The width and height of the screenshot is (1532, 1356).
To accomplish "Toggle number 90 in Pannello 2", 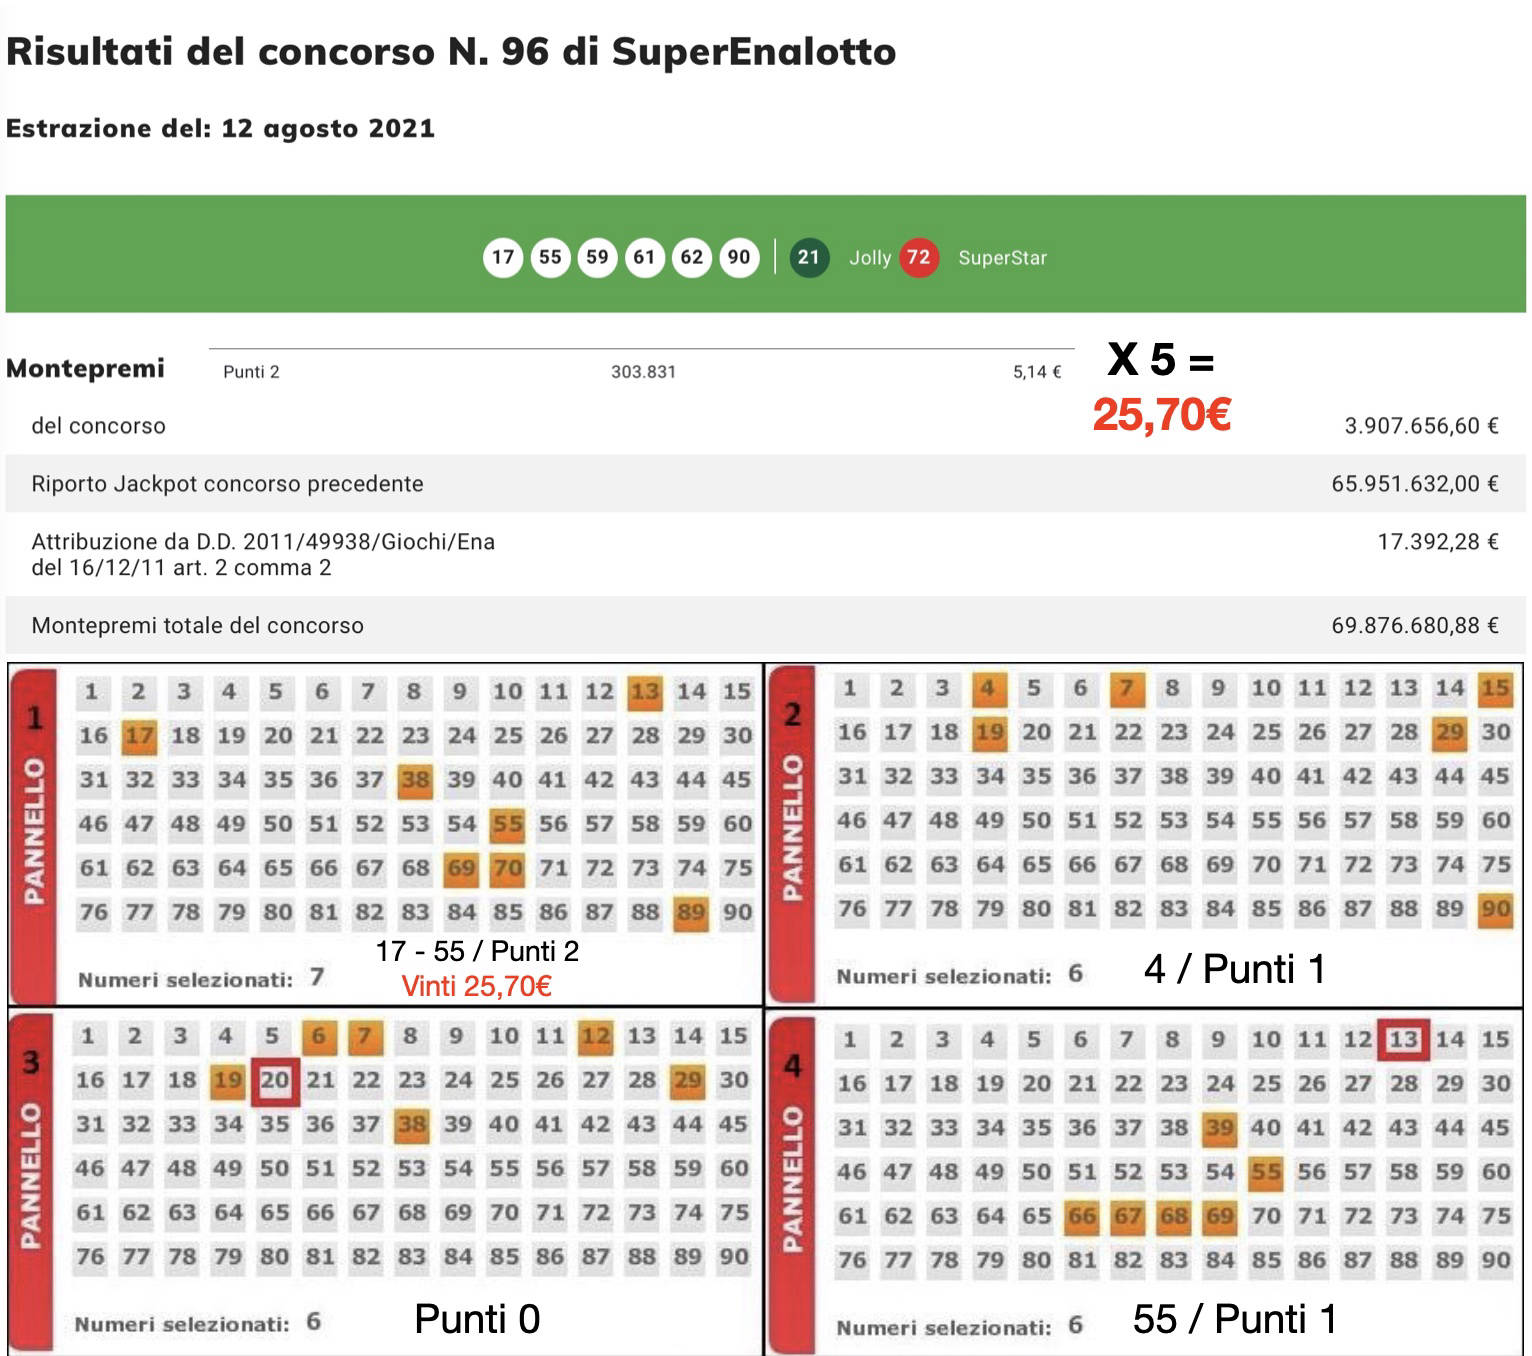I will [x=1496, y=909].
